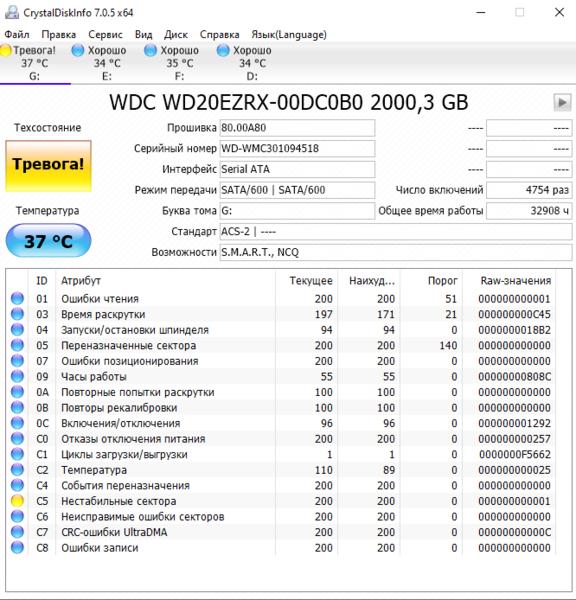This screenshot has height=600, width=576.
Task: Click the status icon for Отказы отключения питания
Action: pyautogui.click(x=17, y=439)
